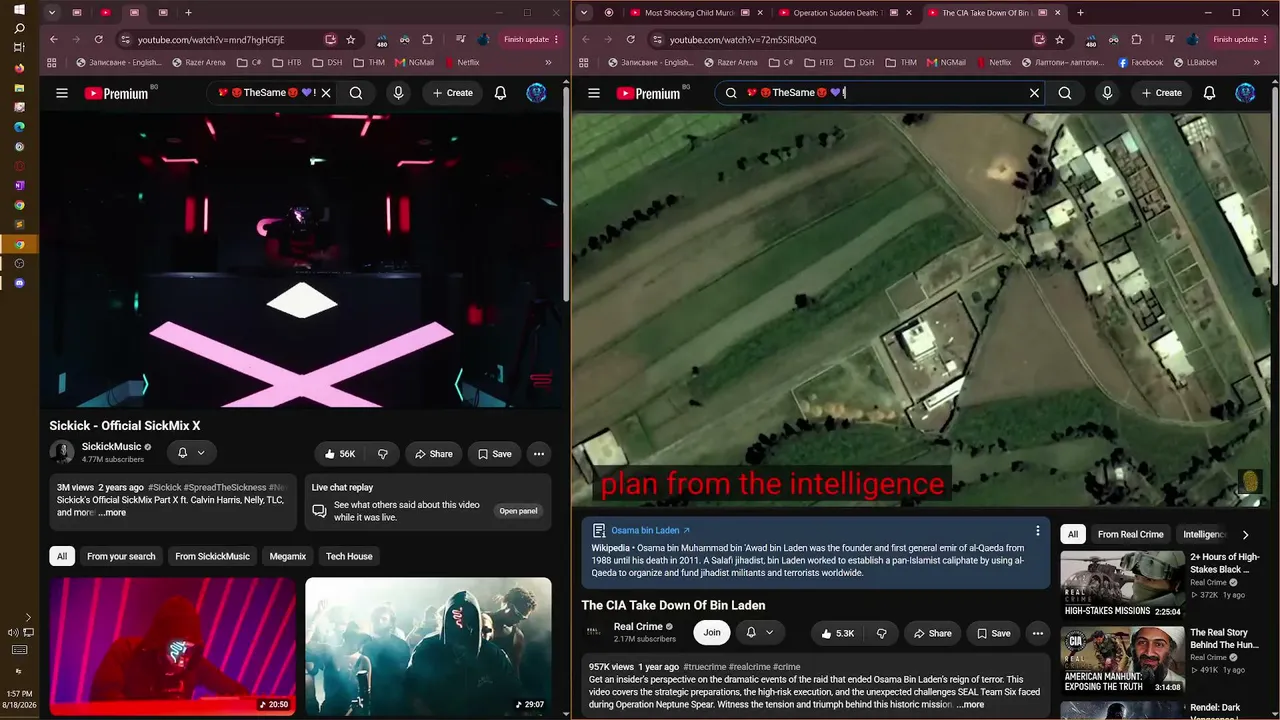Open Real Crime notification preferences dropdown

click(x=760, y=632)
